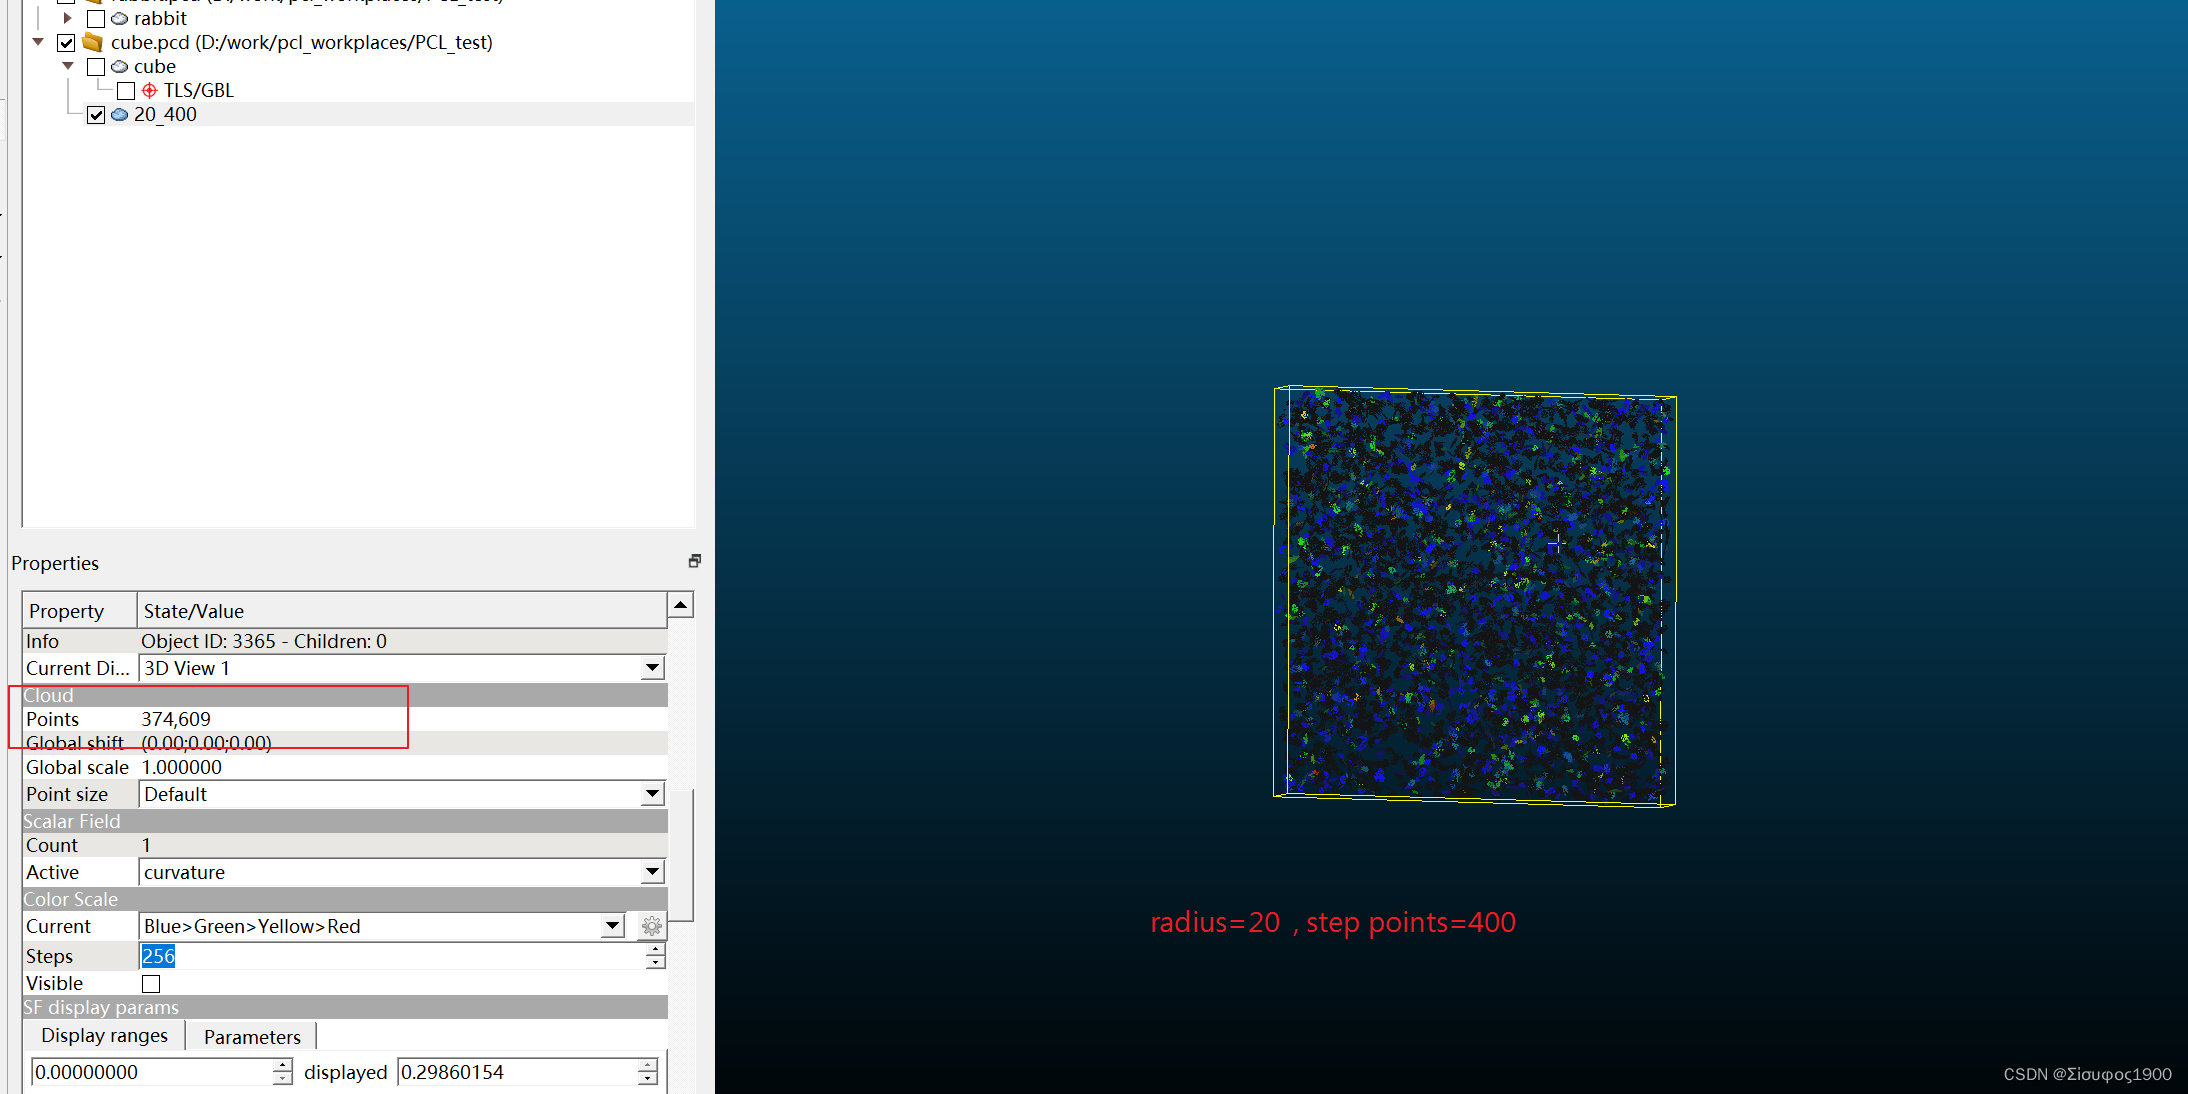Collapse the cube tree node
This screenshot has height=1094, width=2188.
coord(68,66)
